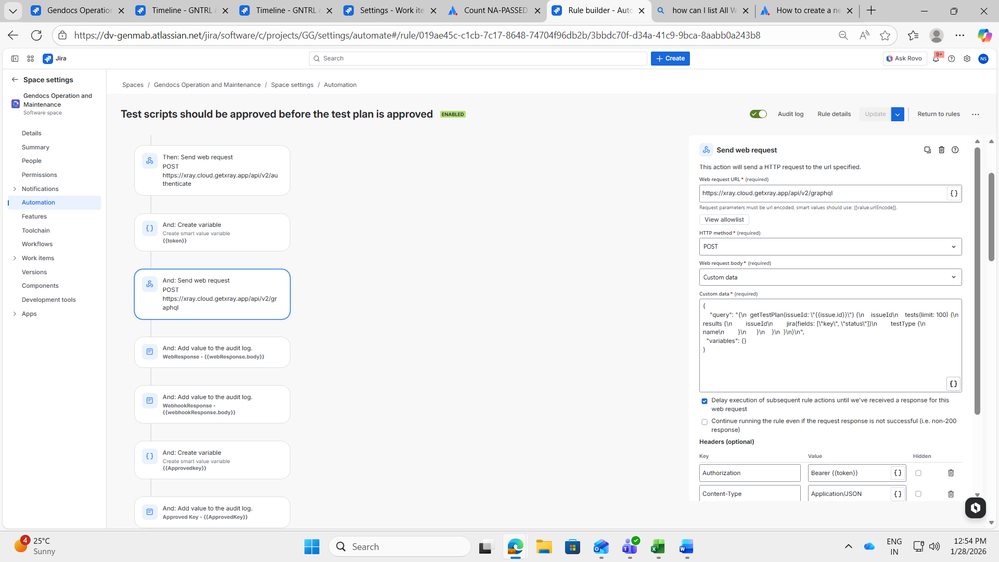The height and width of the screenshot is (562, 999).
Task: Open the user profile avatar
Action: coord(983,58)
